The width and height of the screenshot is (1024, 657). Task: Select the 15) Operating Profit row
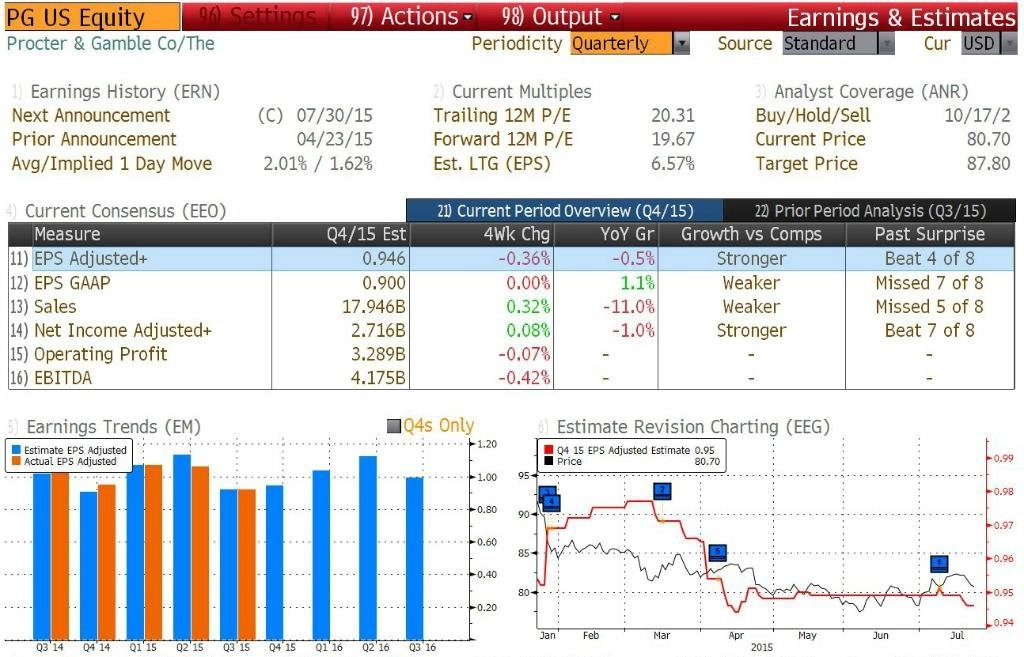tap(511, 354)
